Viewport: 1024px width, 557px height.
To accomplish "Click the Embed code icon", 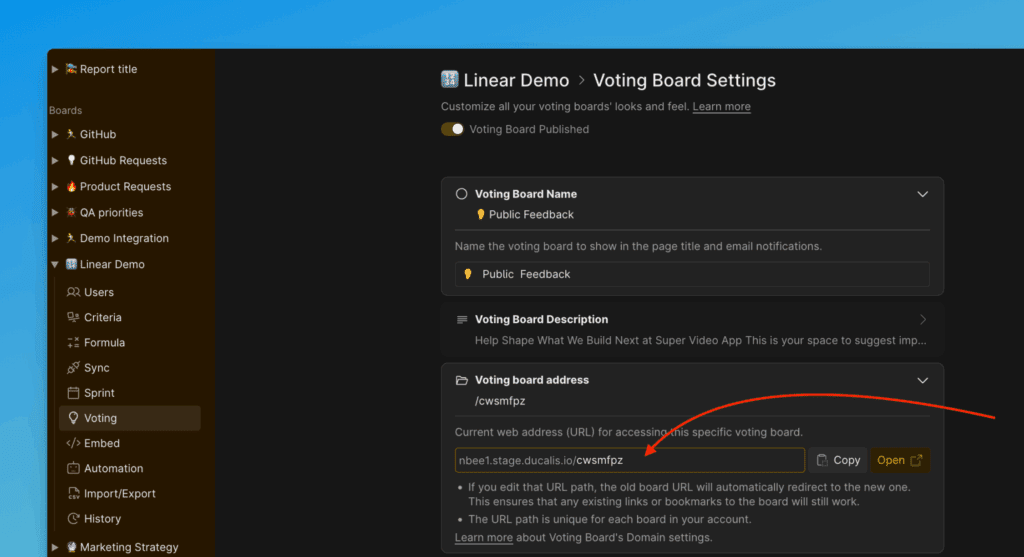I will 73,443.
